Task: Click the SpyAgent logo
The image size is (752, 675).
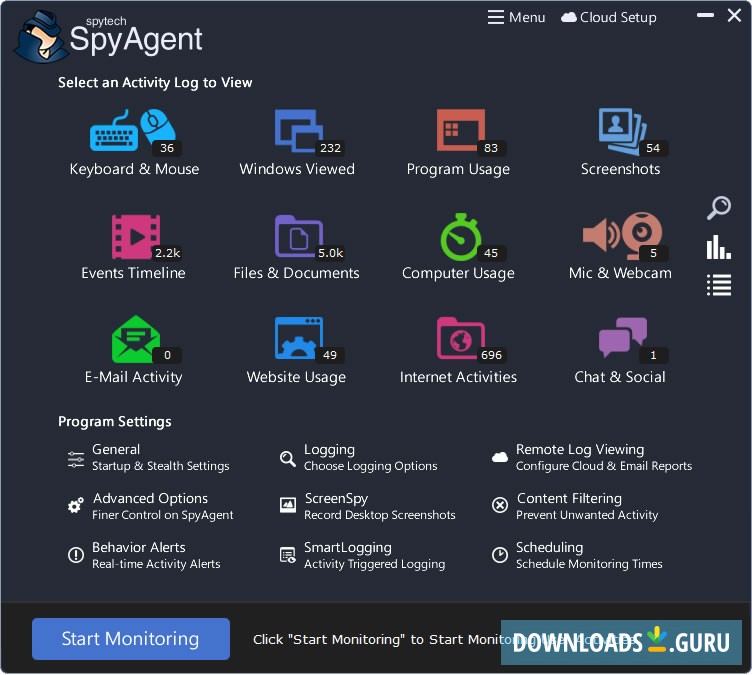Action: (109, 36)
